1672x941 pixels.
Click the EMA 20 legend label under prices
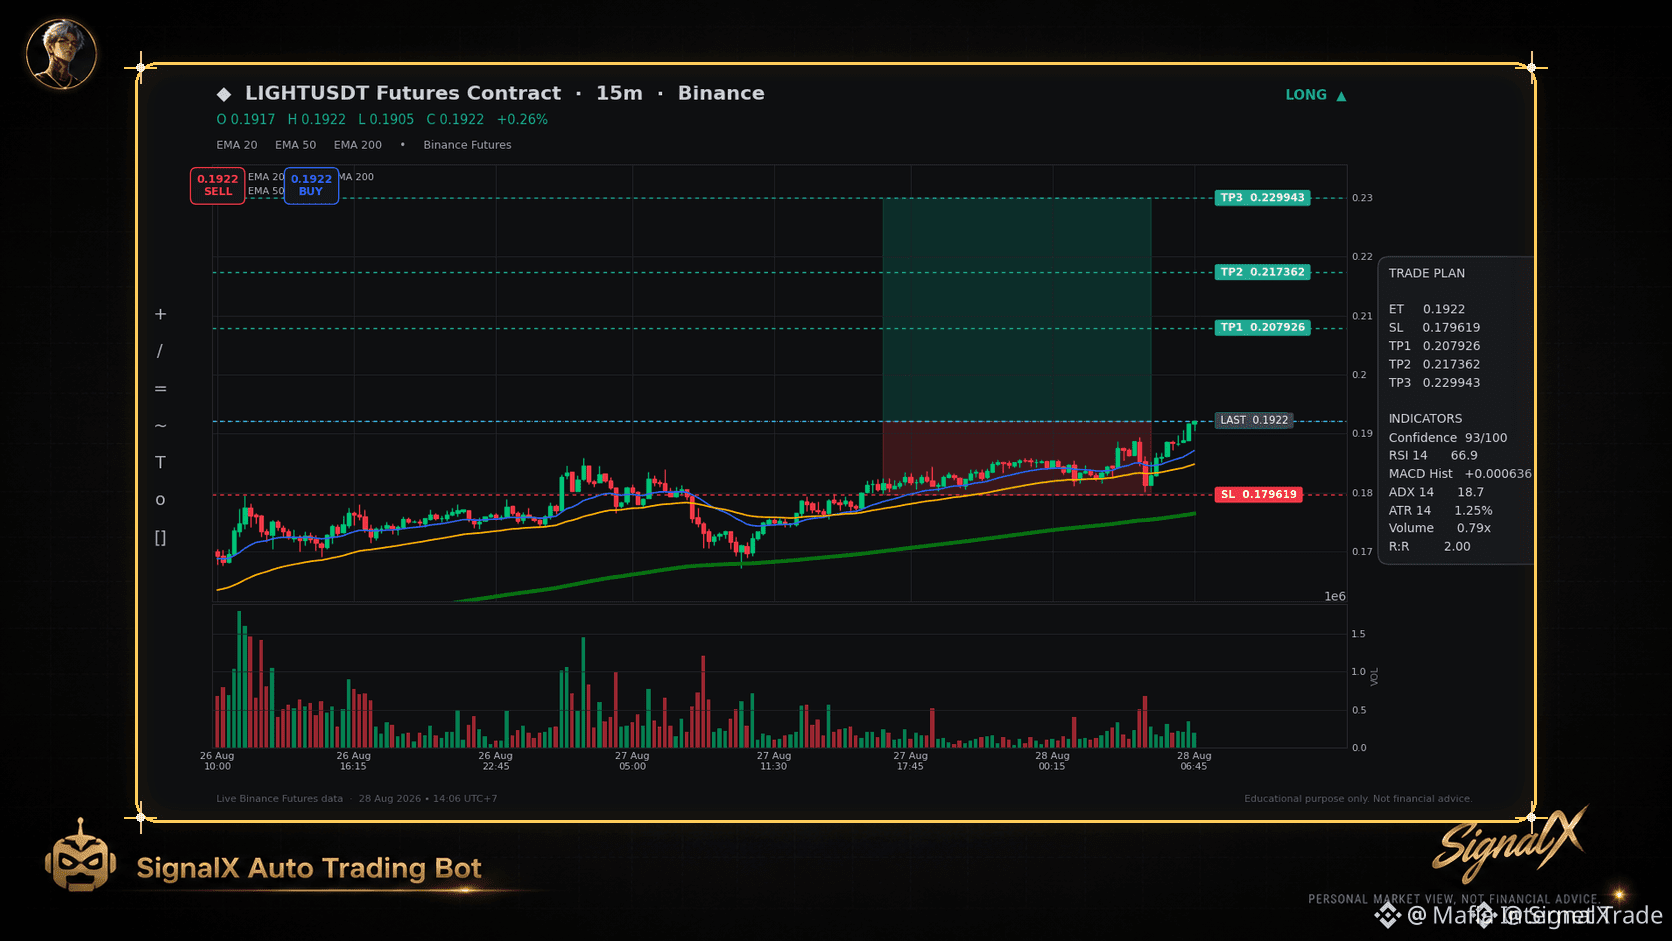237,145
